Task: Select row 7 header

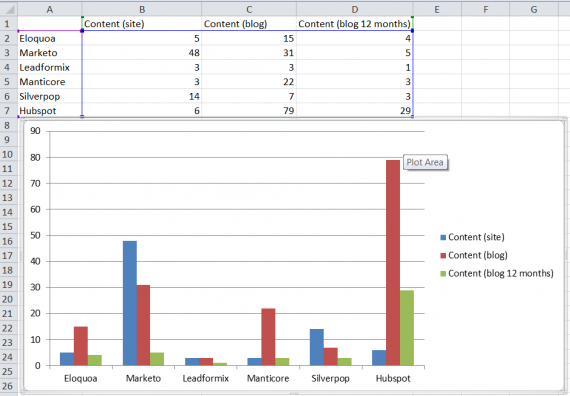Action: tap(8, 111)
